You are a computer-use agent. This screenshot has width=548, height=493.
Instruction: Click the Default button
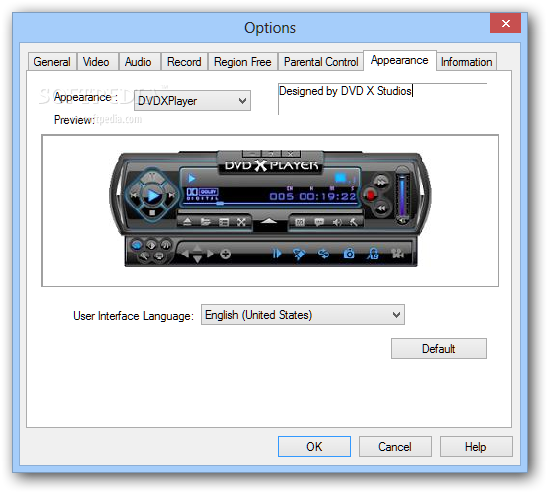coord(439,348)
